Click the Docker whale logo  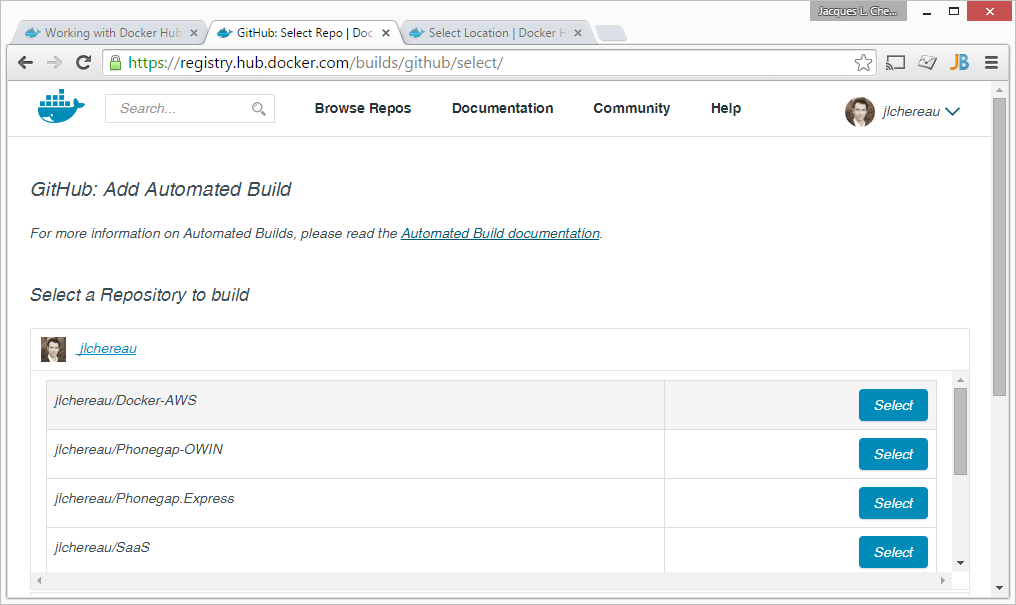pyautogui.click(x=61, y=106)
